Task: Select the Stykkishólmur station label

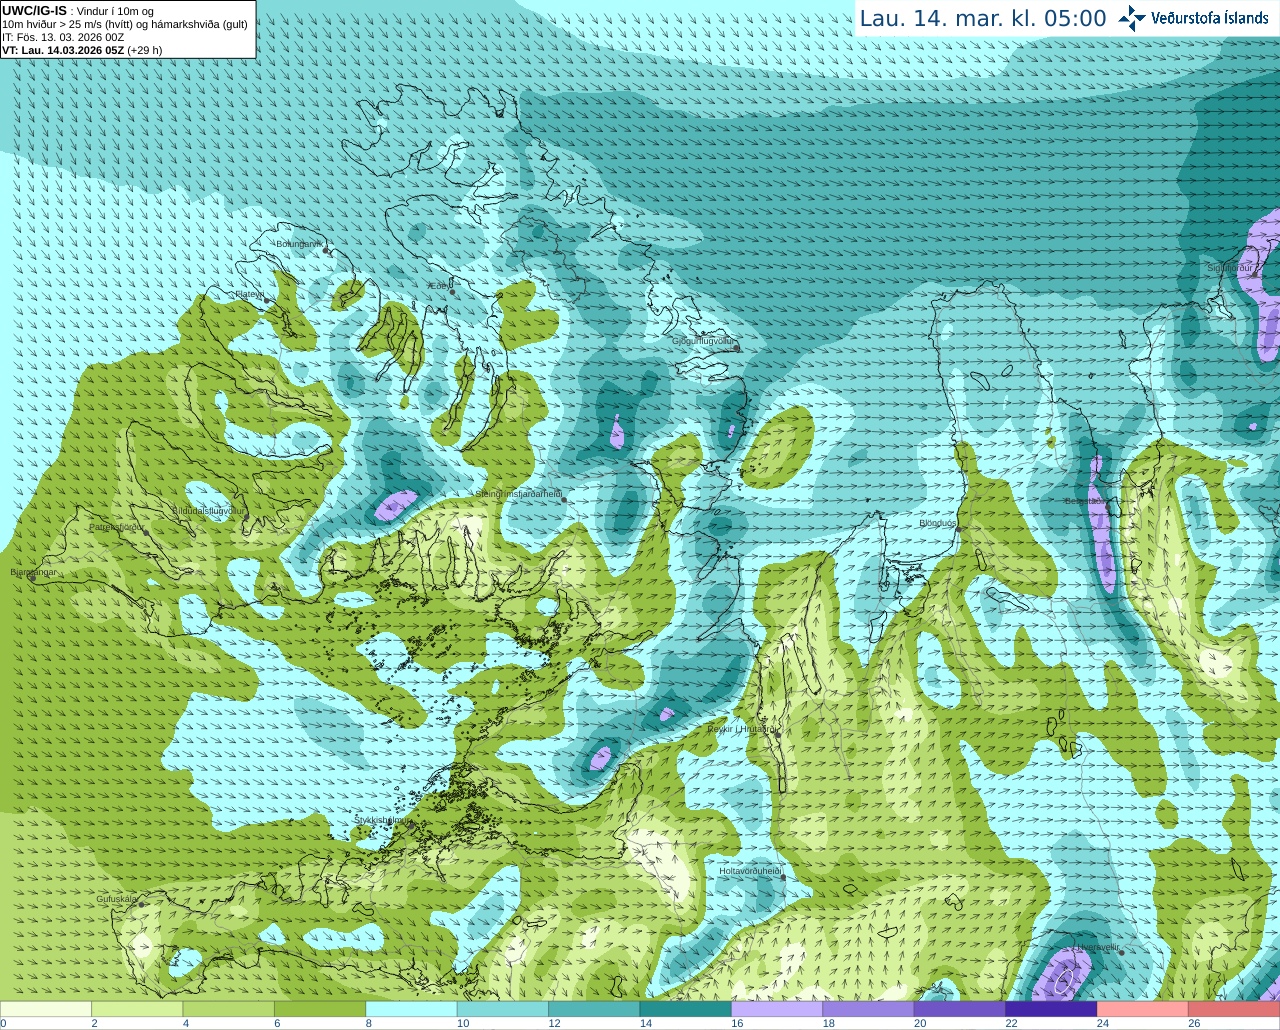Action: tap(381, 820)
